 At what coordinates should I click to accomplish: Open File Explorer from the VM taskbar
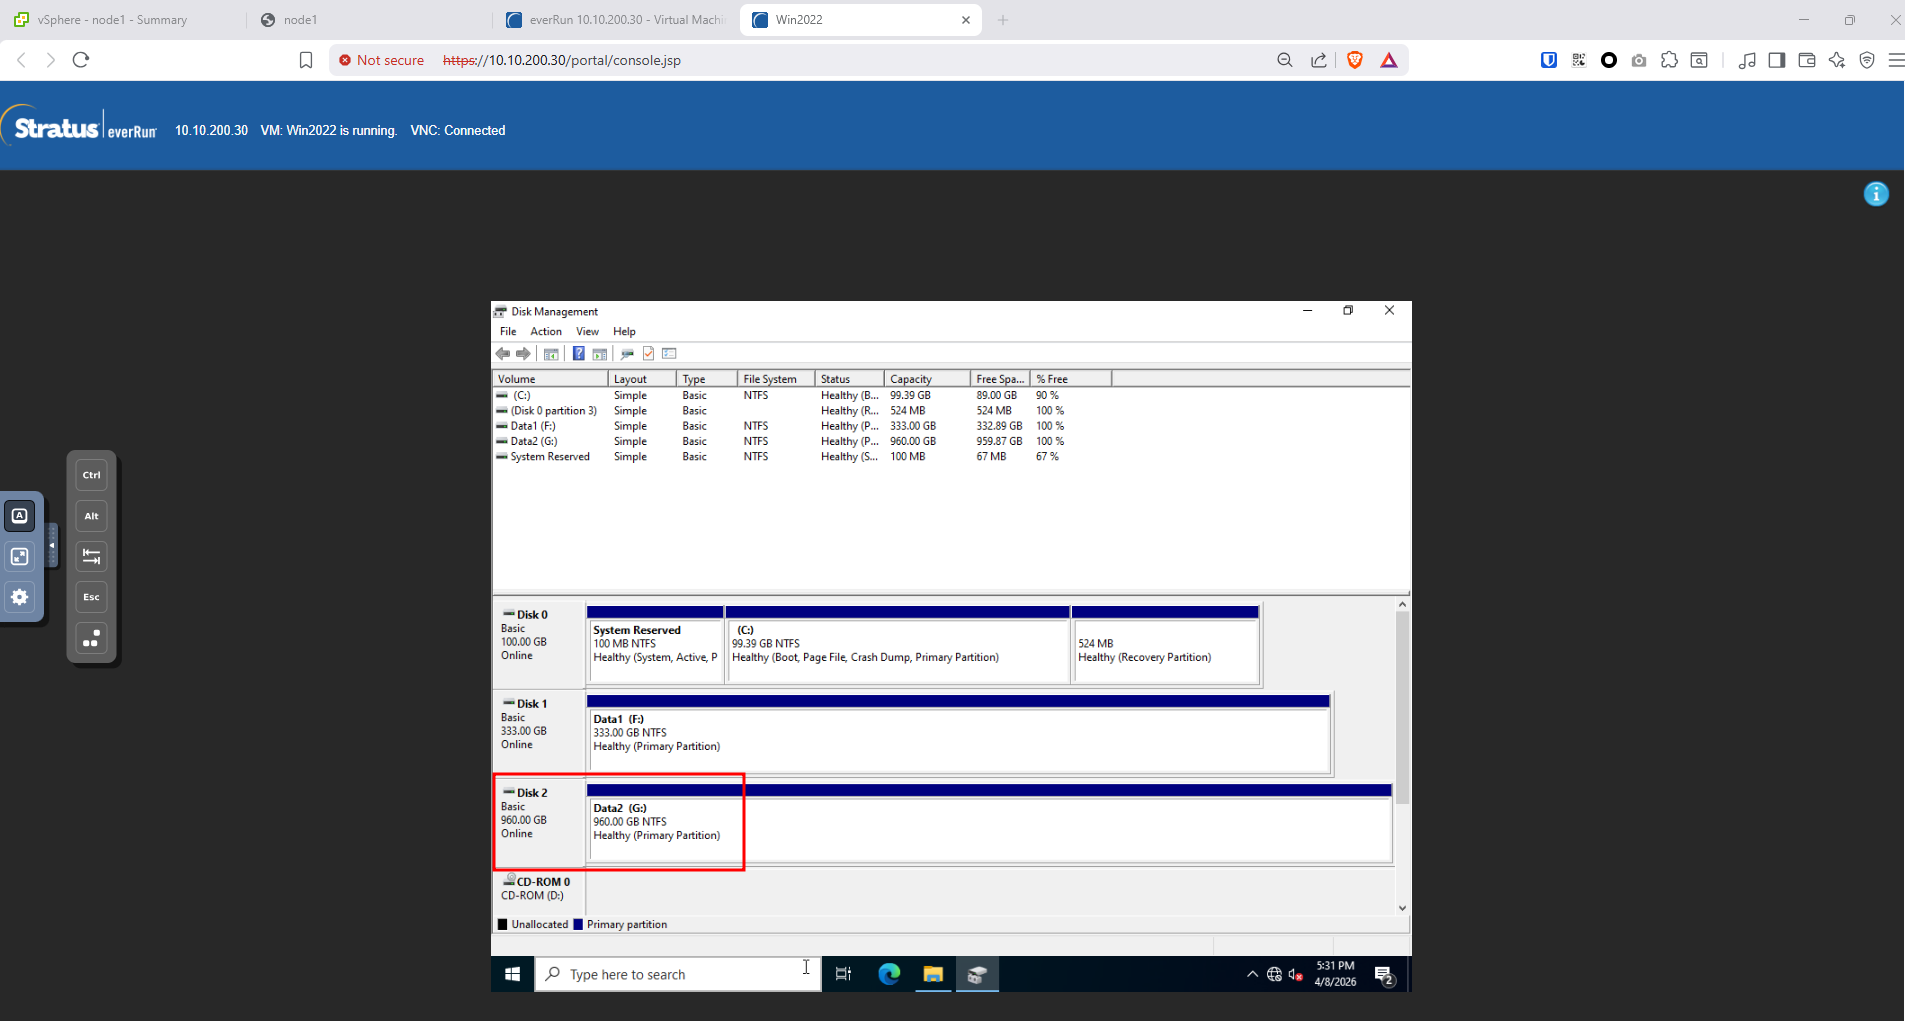933,974
